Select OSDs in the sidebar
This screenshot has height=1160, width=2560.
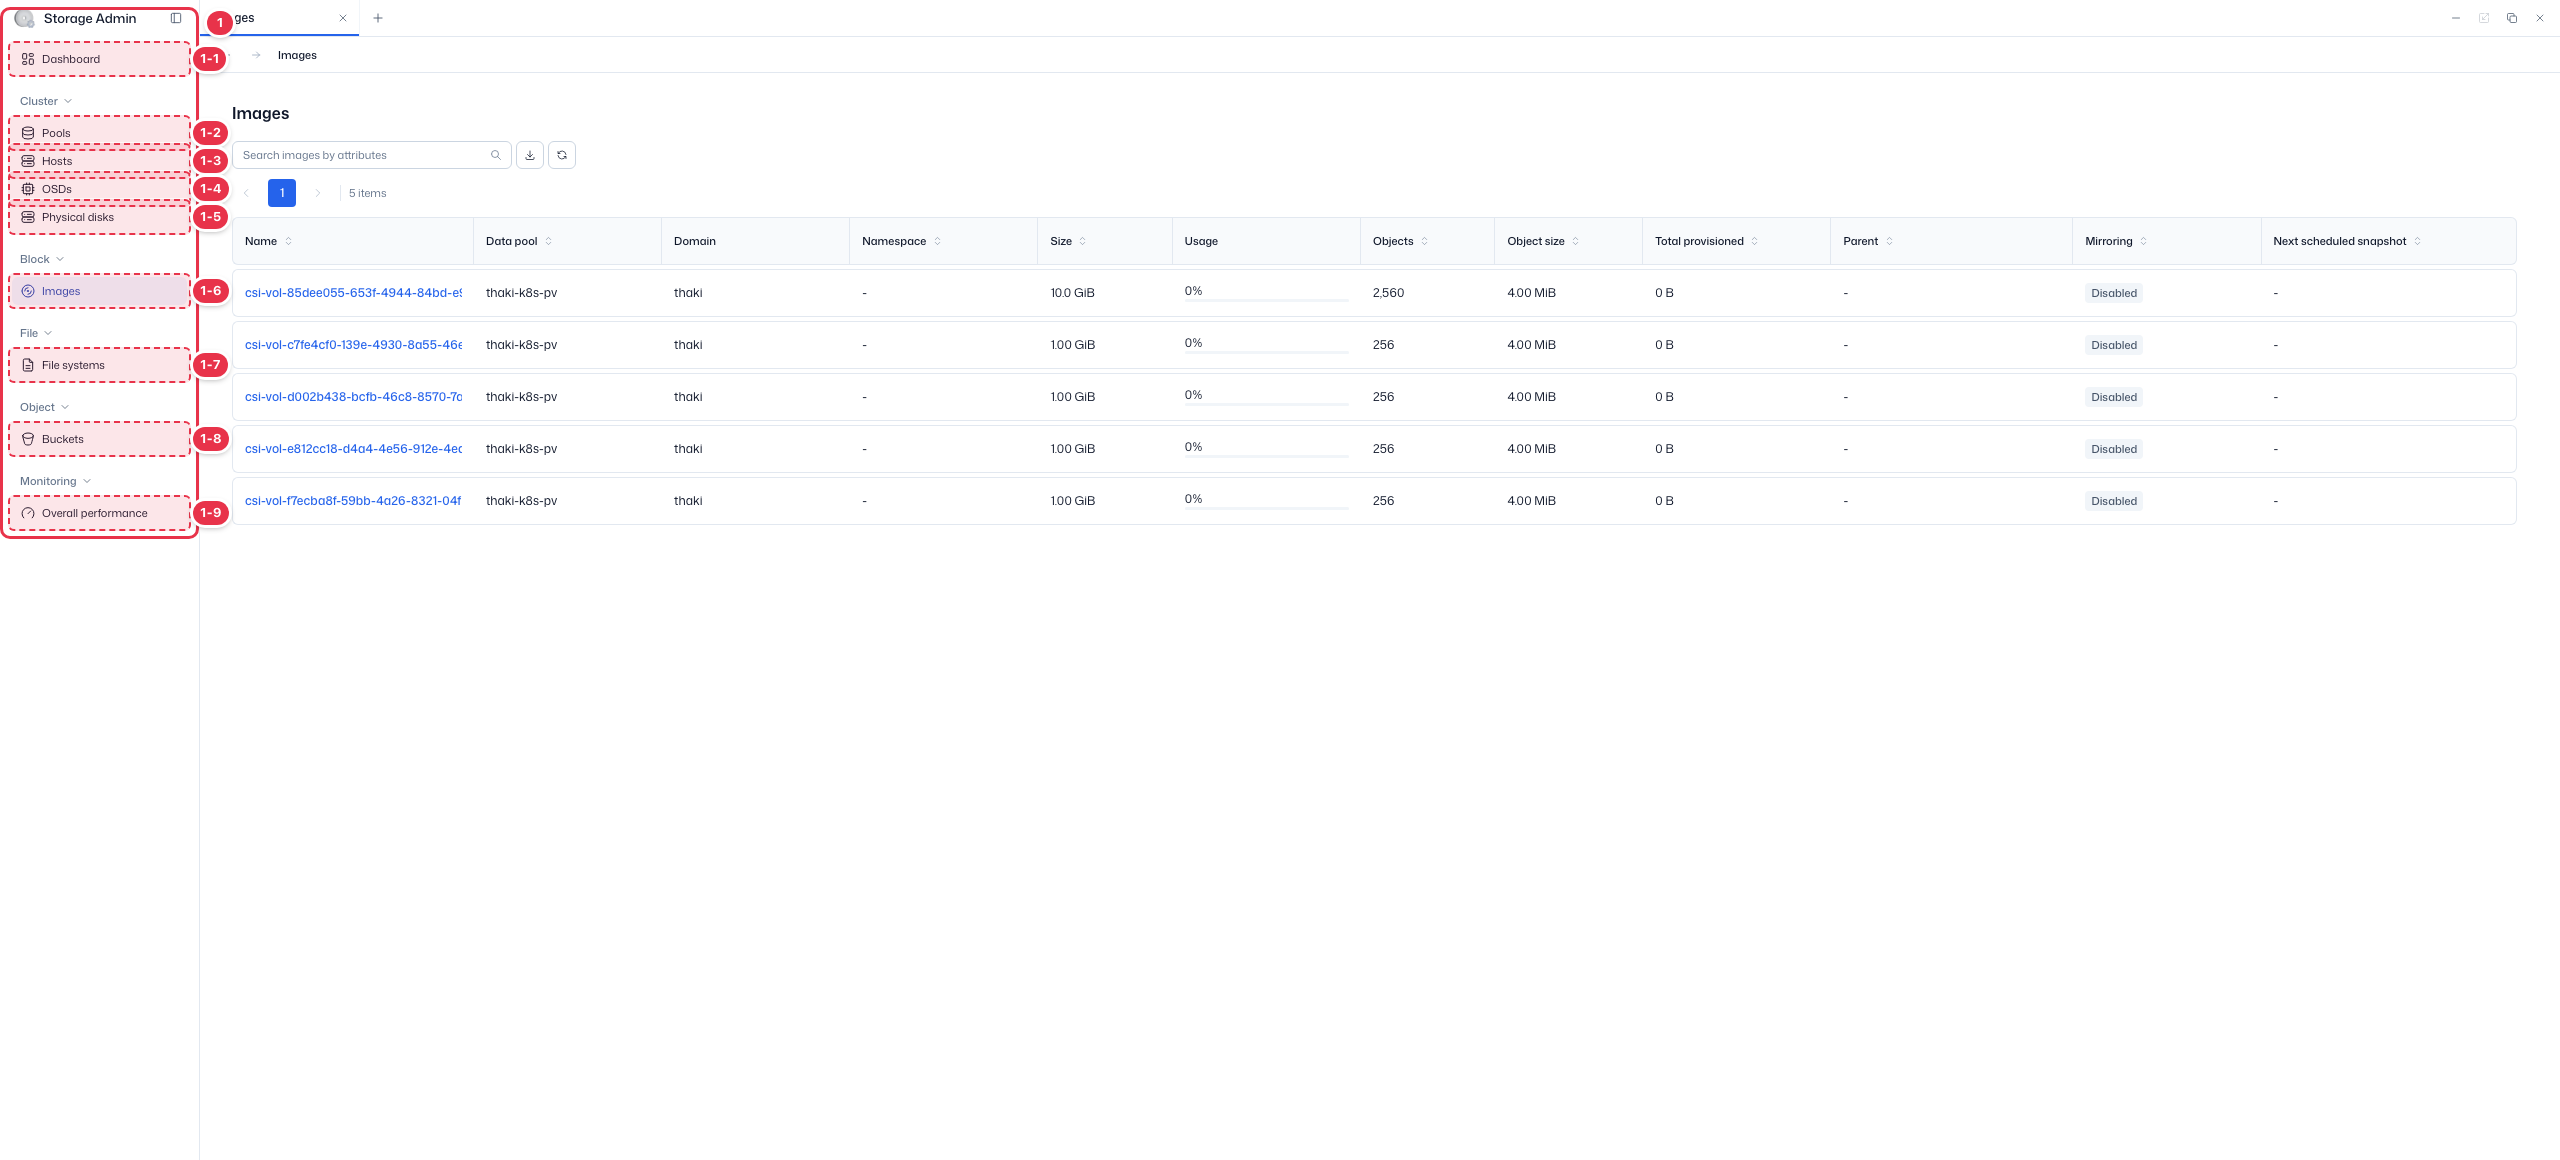click(x=100, y=189)
